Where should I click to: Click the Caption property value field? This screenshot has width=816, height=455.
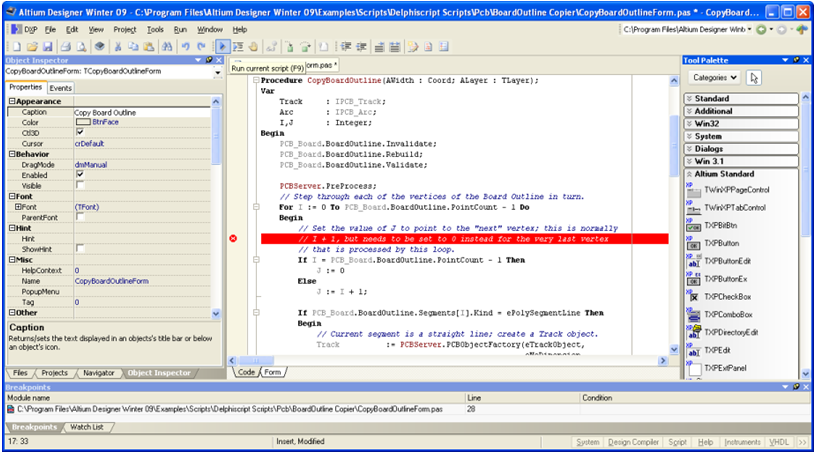click(x=142, y=112)
